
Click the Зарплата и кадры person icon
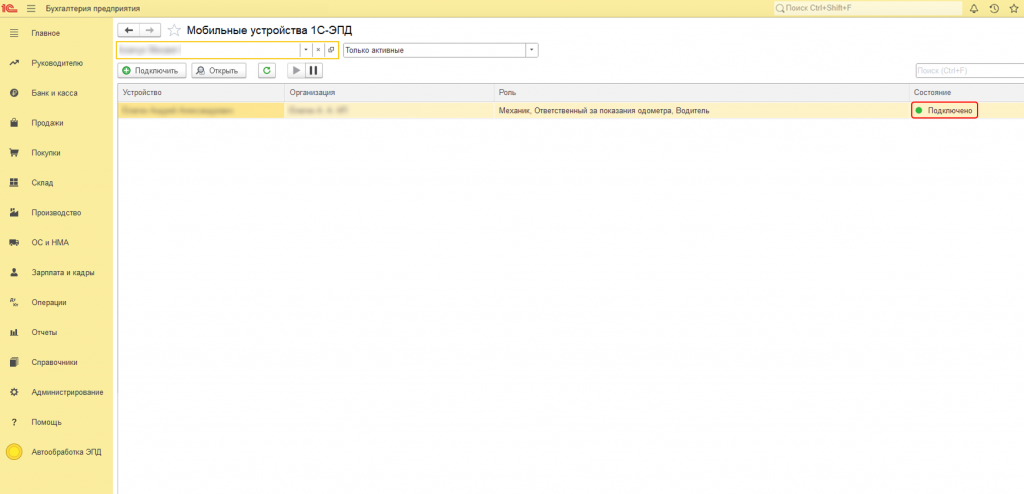click(x=14, y=272)
